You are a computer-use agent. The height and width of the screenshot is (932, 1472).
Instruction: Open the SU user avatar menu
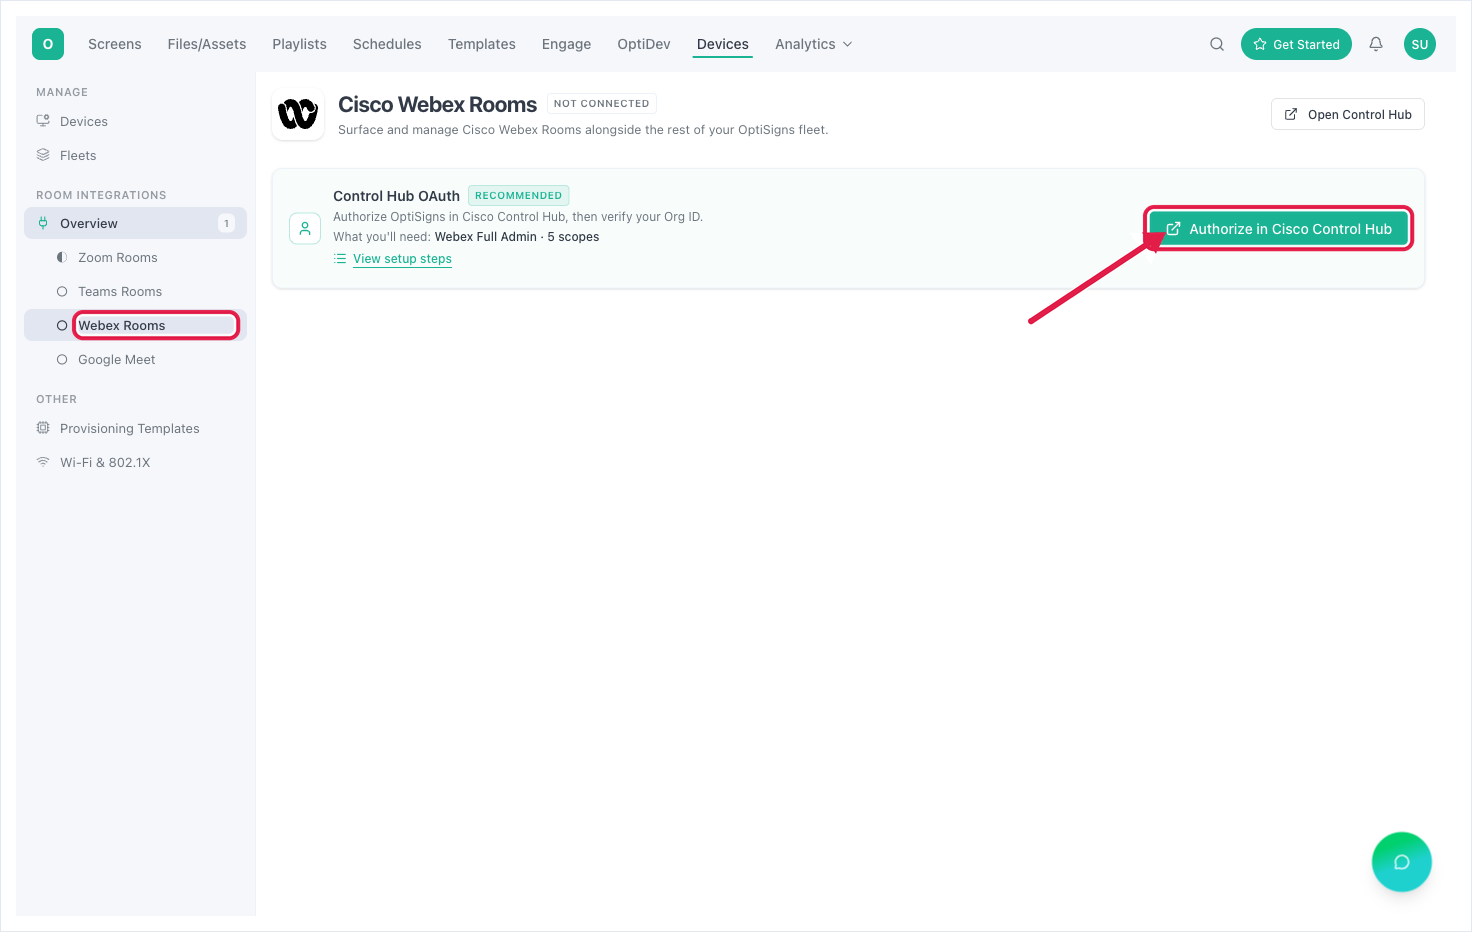point(1420,44)
